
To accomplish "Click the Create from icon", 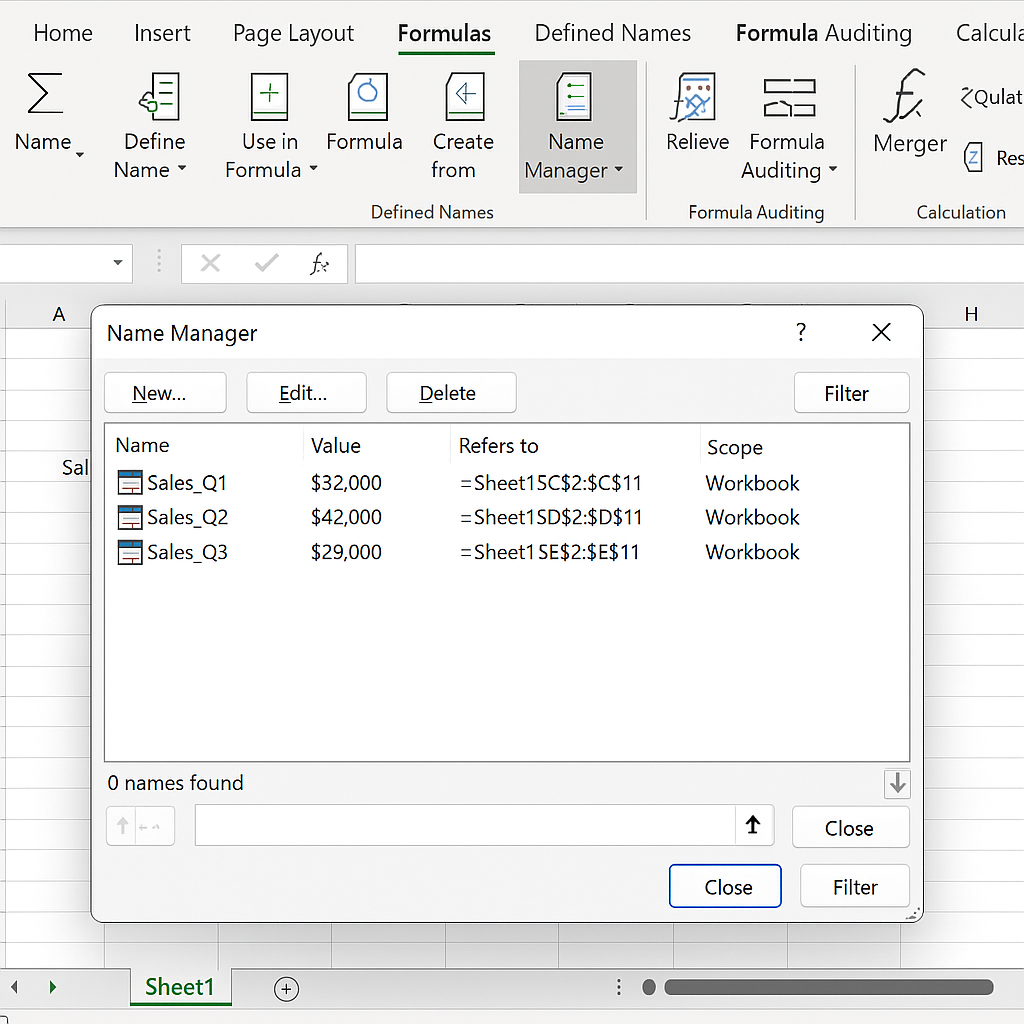I will (x=465, y=97).
